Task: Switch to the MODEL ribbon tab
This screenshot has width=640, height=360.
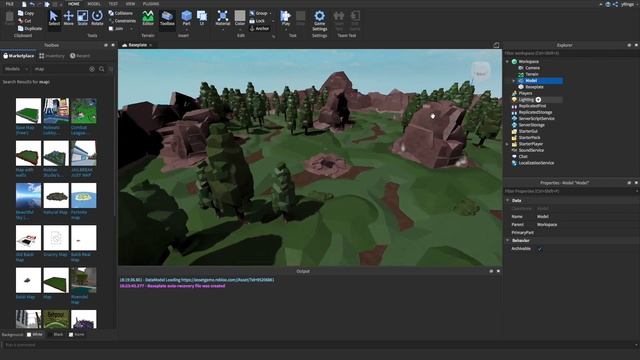Action: [94, 4]
